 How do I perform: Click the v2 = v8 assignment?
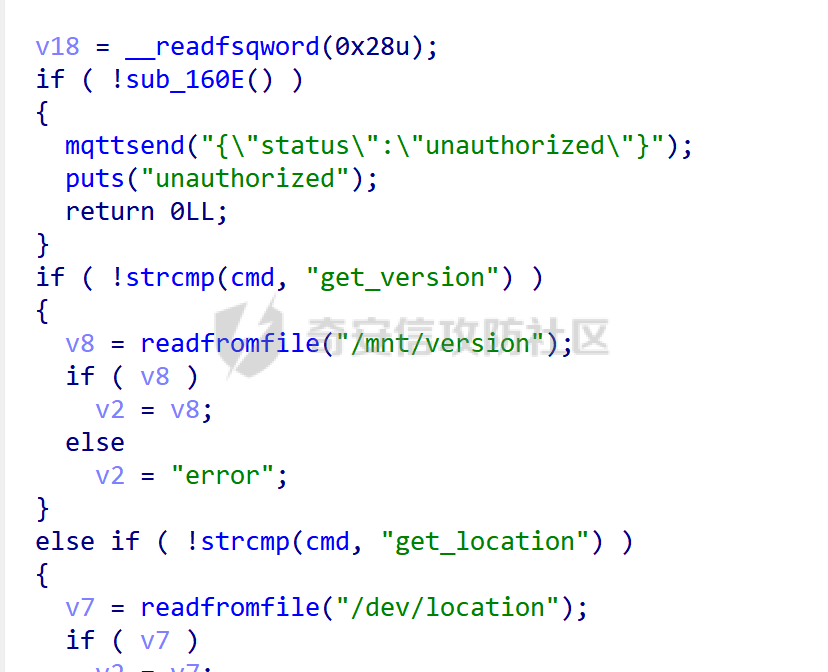point(154,410)
